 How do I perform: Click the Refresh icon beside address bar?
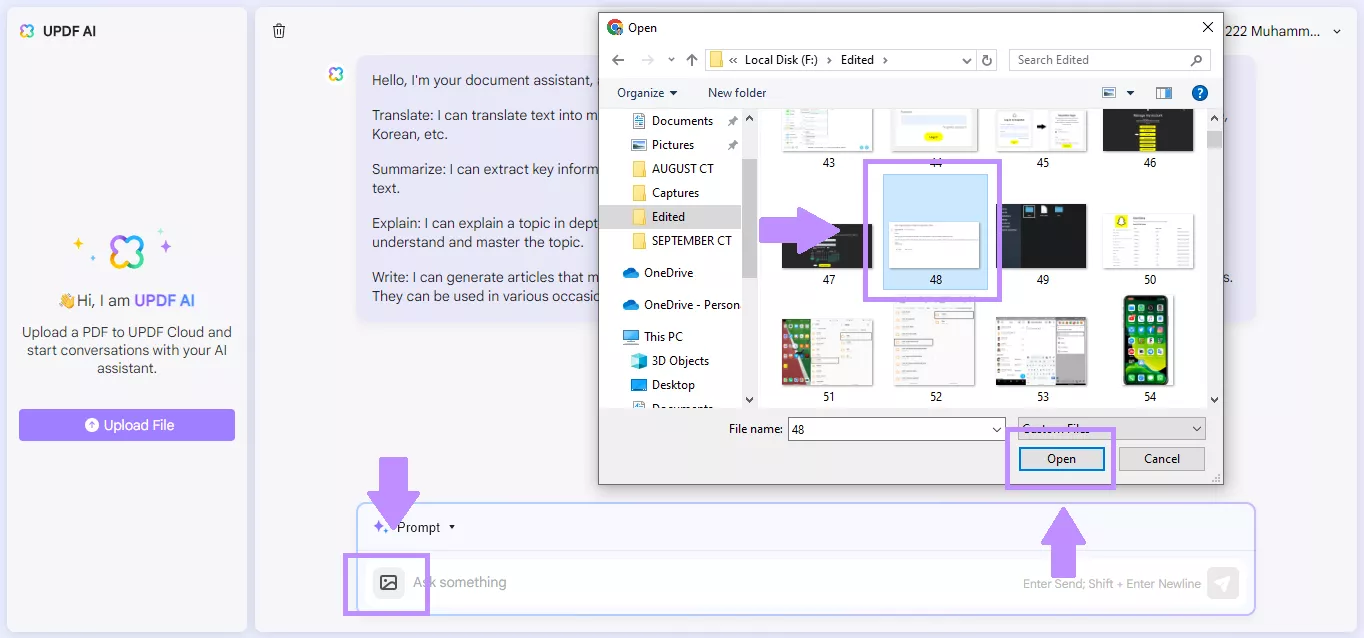(x=988, y=60)
